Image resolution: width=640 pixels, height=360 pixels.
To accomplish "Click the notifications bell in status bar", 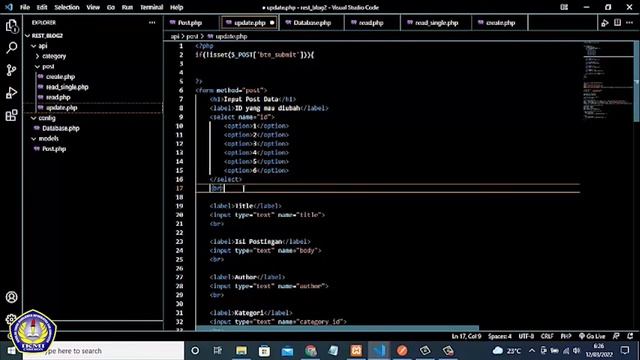I will click(631, 336).
